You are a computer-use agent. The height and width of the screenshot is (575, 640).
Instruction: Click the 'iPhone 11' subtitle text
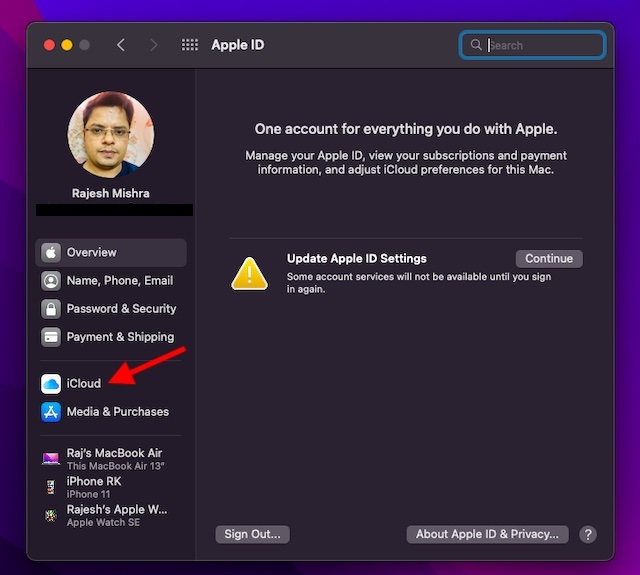(89, 494)
